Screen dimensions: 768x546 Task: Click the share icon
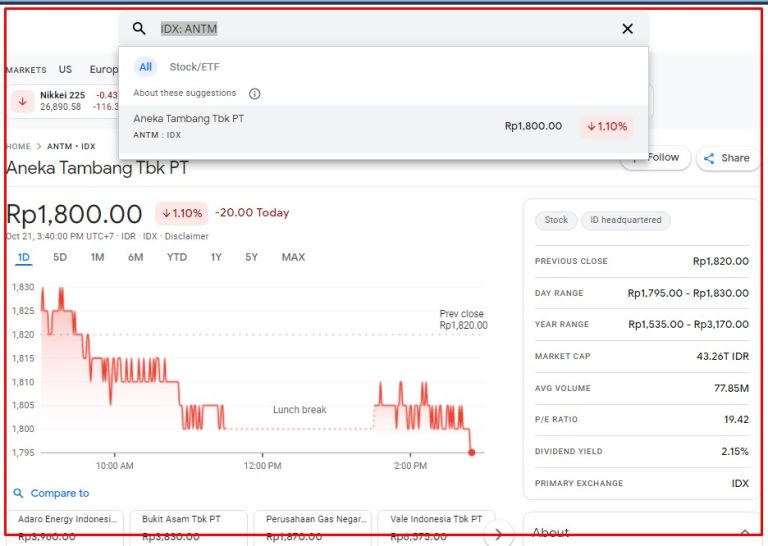tap(709, 158)
